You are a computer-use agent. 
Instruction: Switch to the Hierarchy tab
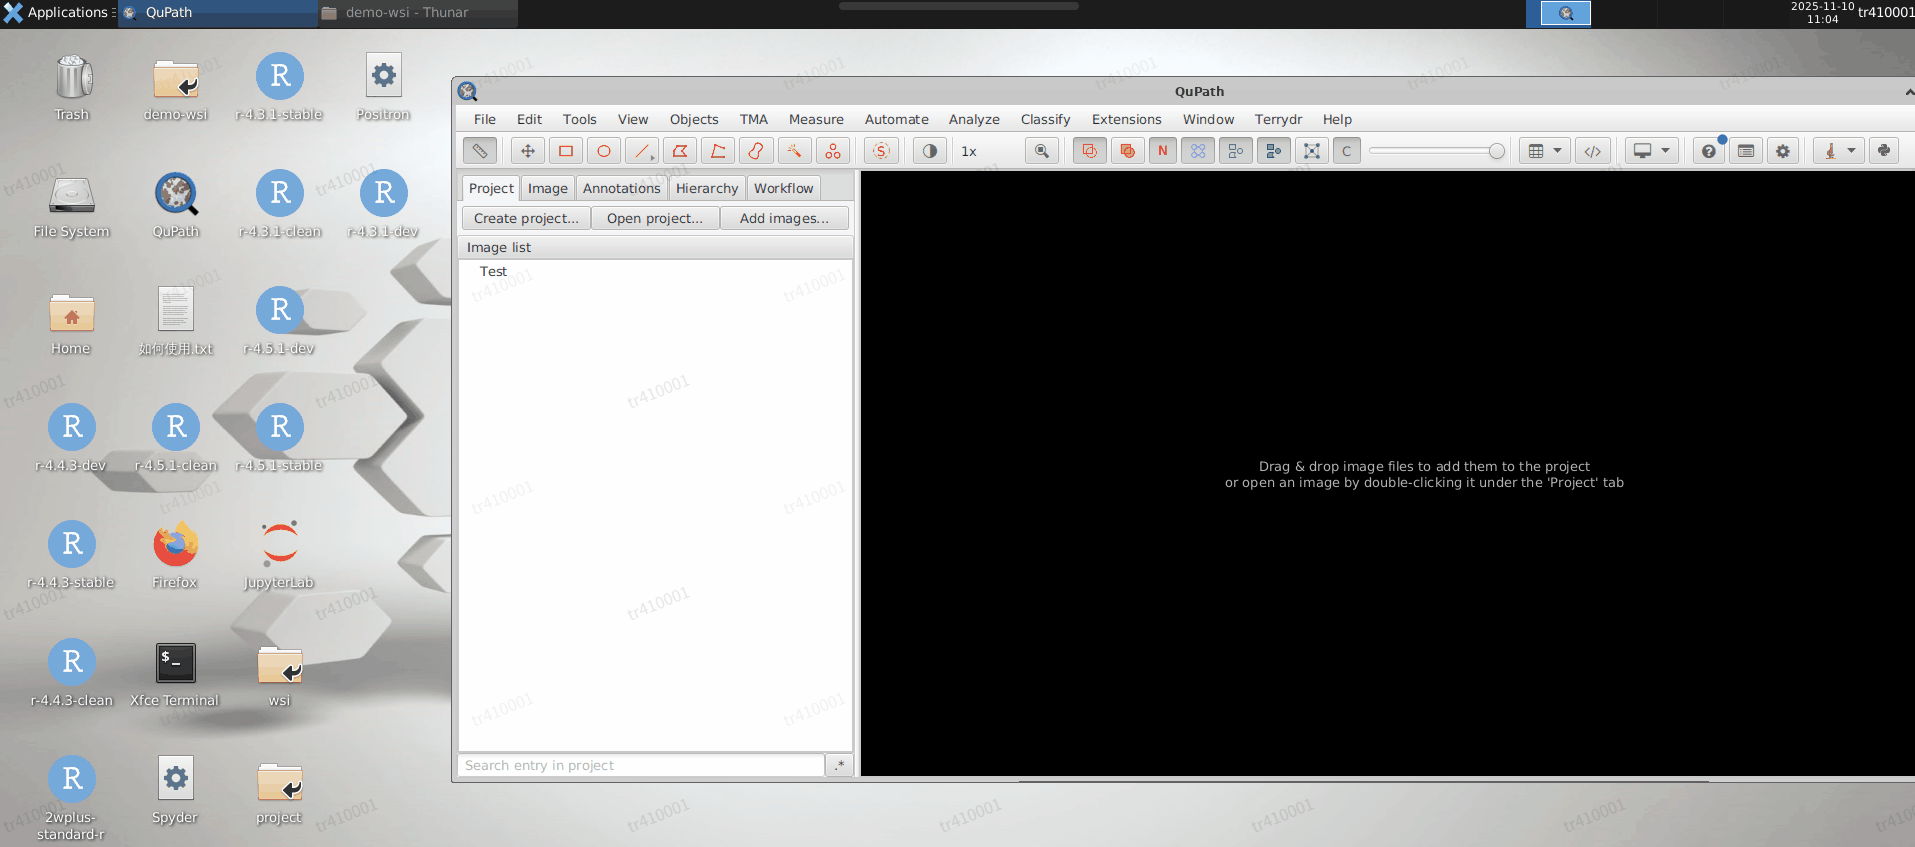707,188
